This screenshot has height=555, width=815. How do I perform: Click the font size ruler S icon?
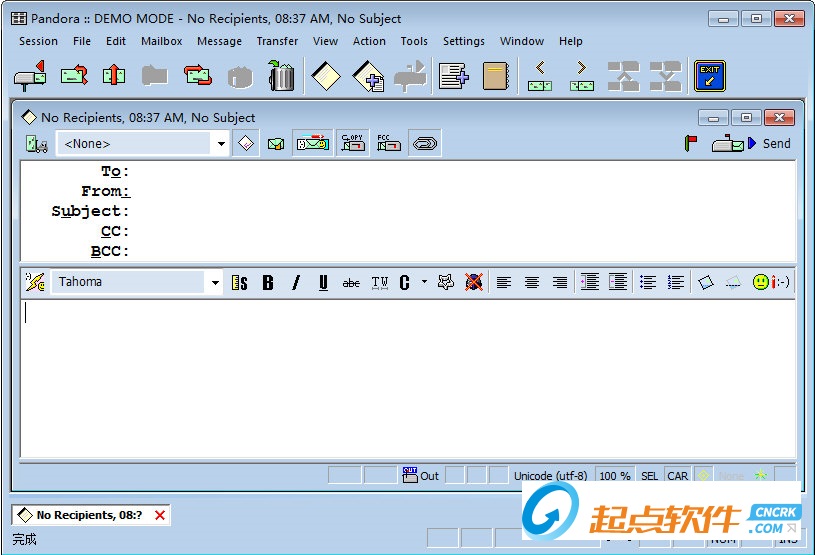coord(240,283)
